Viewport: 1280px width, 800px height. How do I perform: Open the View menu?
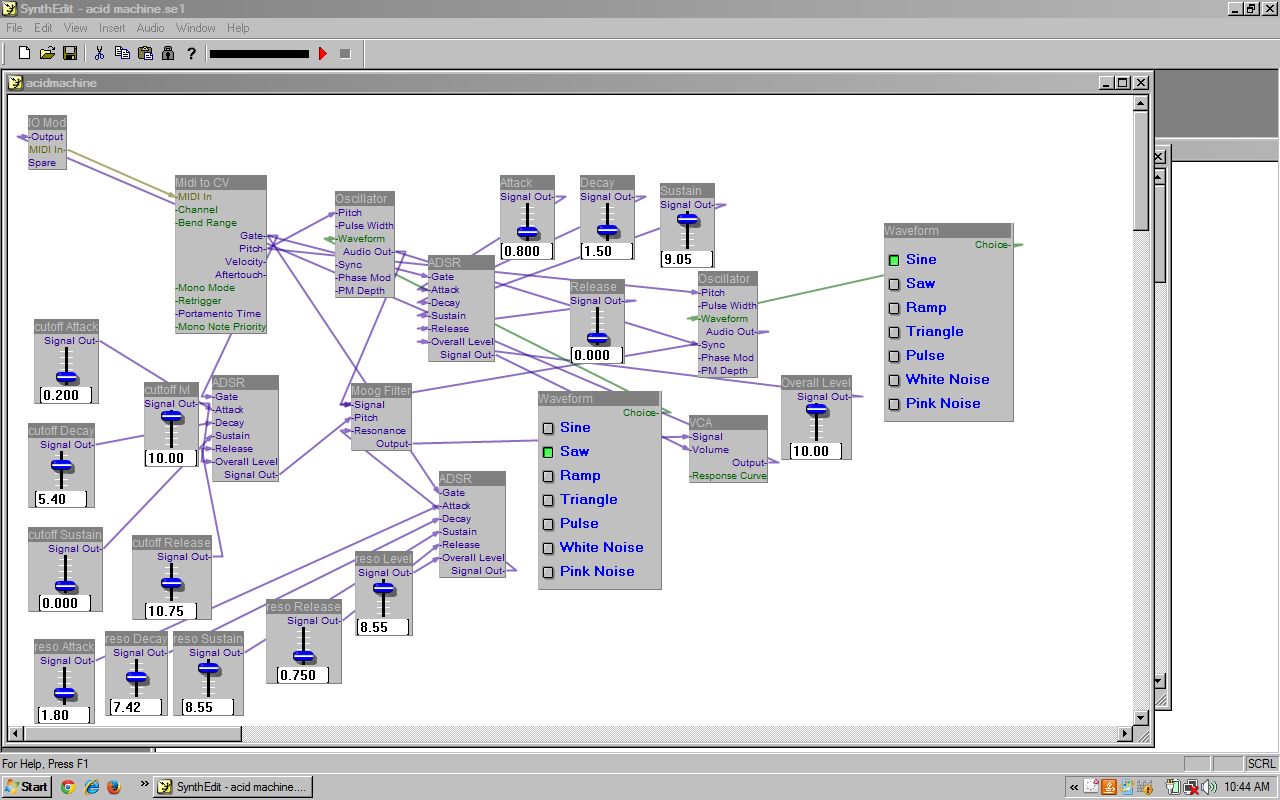[76, 28]
